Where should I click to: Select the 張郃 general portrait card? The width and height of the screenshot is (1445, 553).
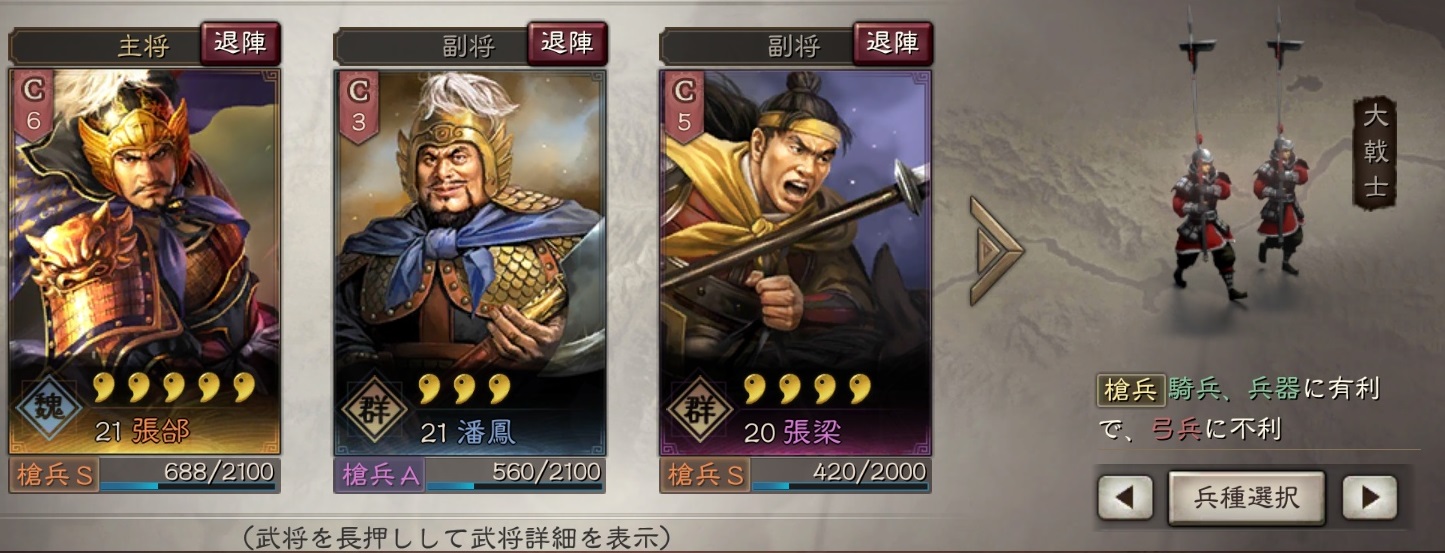tap(145, 262)
